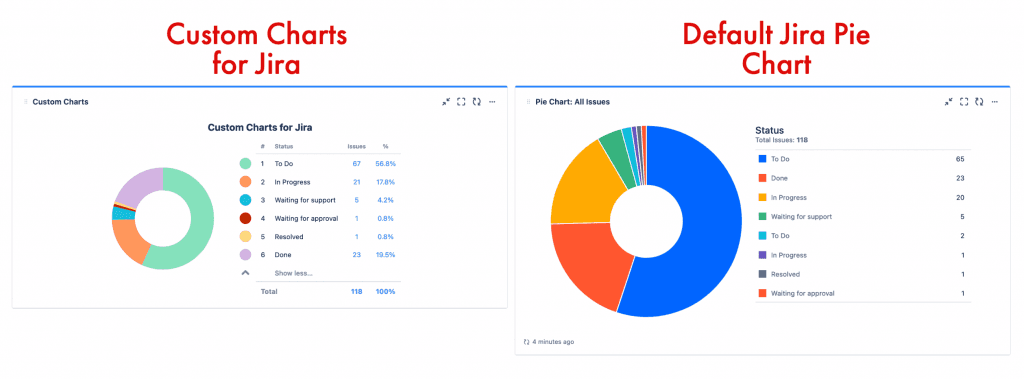
Task: Minimize the Pie Chart: All Issues gadget
Action: 948,102
